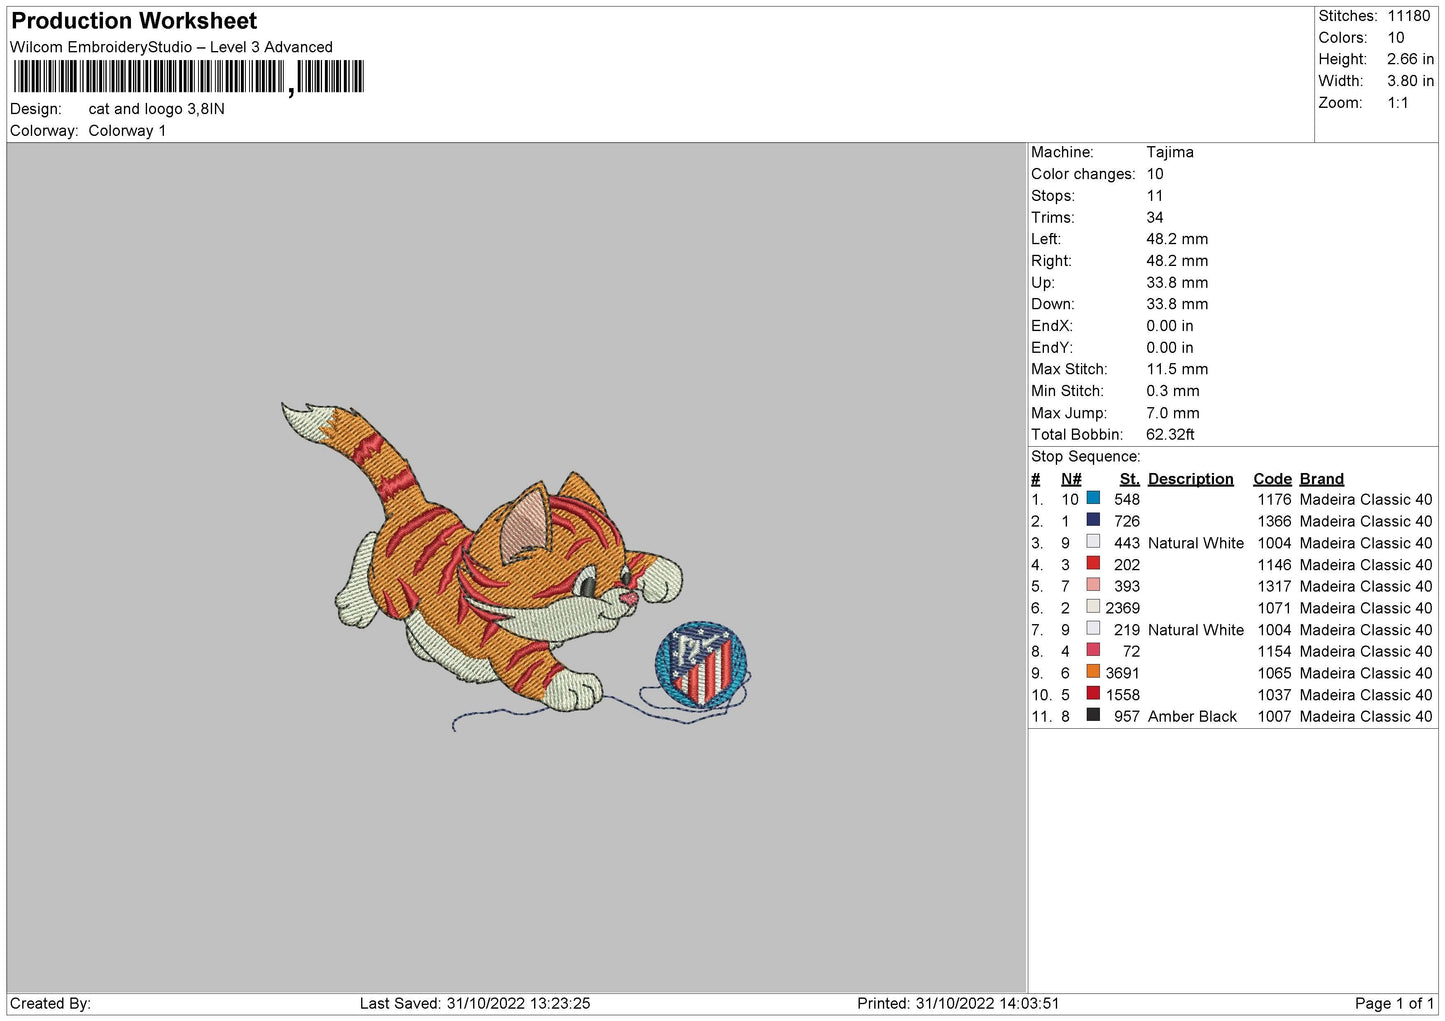The width and height of the screenshot is (1445, 1021).
Task: Select the red swatch for code 1146
Action: coord(1093,564)
